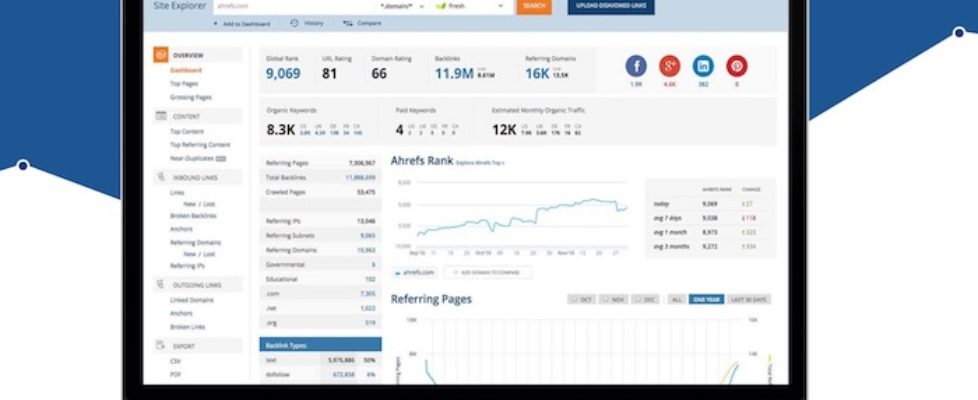Click the Facebook share icon
This screenshot has height=400, width=978.
[636, 67]
